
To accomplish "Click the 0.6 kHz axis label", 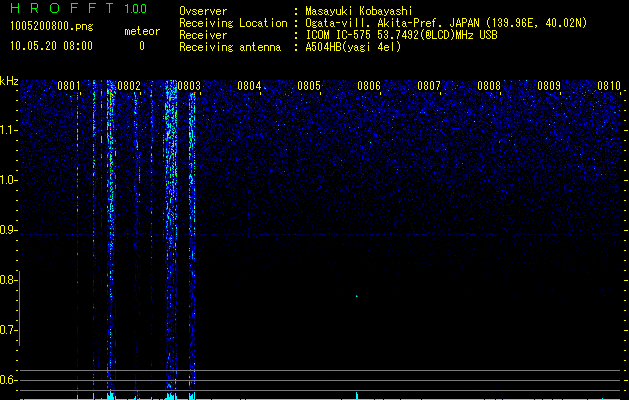I will point(8,380).
